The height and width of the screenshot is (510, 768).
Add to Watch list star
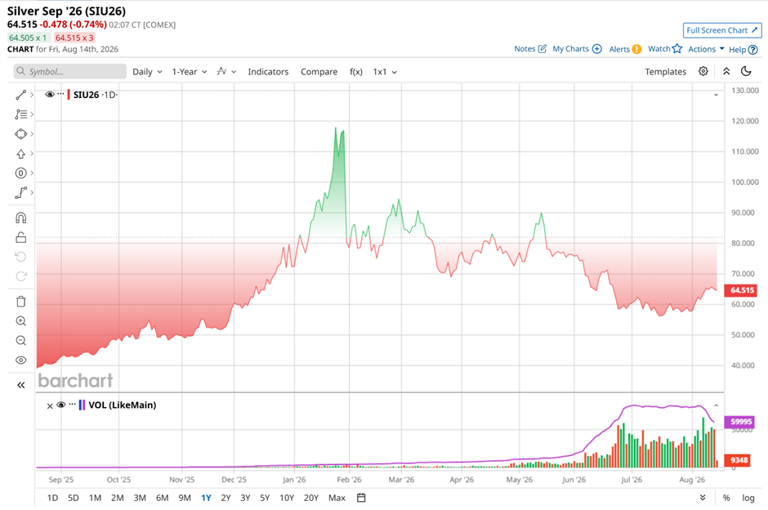point(665,49)
